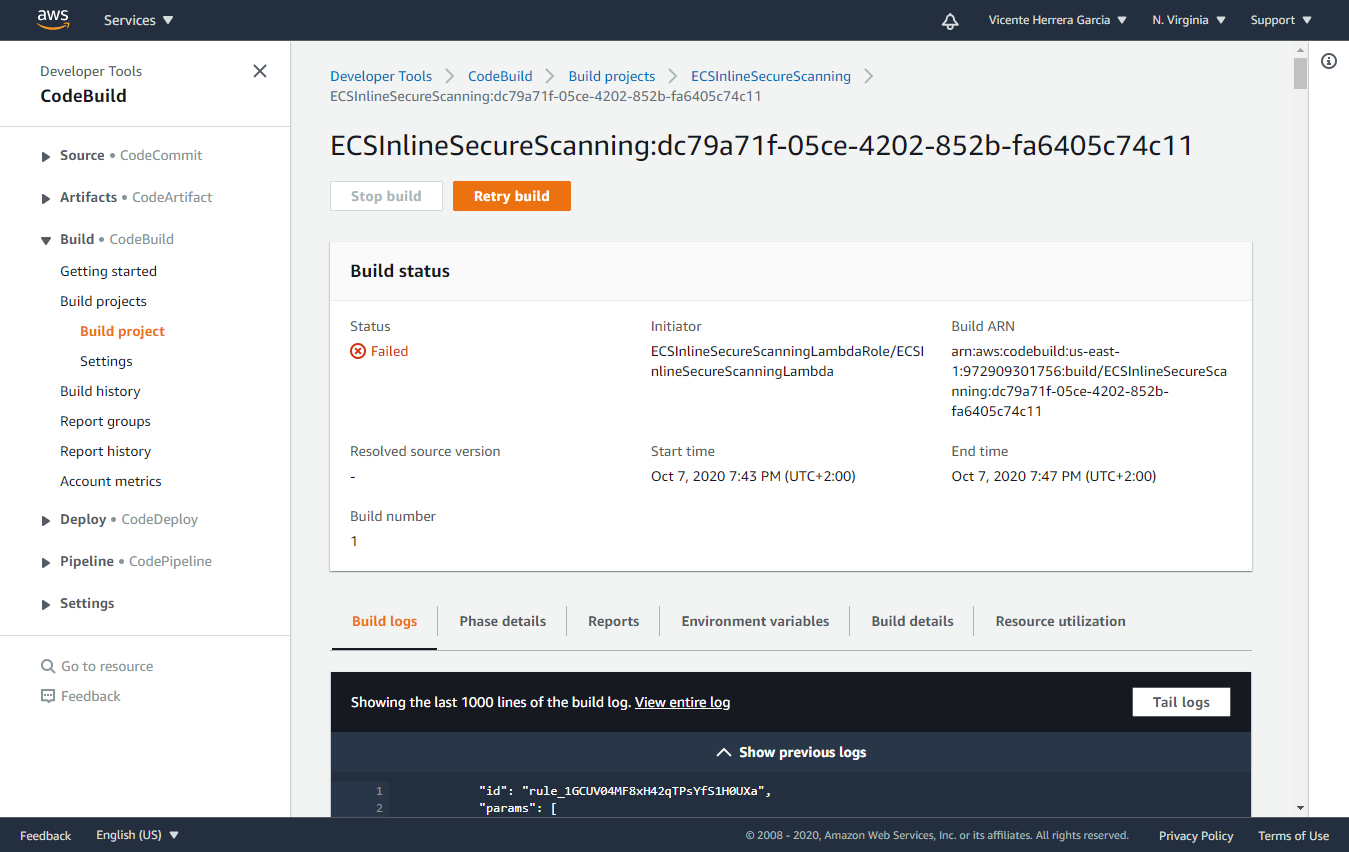The width and height of the screenshot is (1349, 852).
Task: Open Getting started in sidebar
Action: point(108,271)
